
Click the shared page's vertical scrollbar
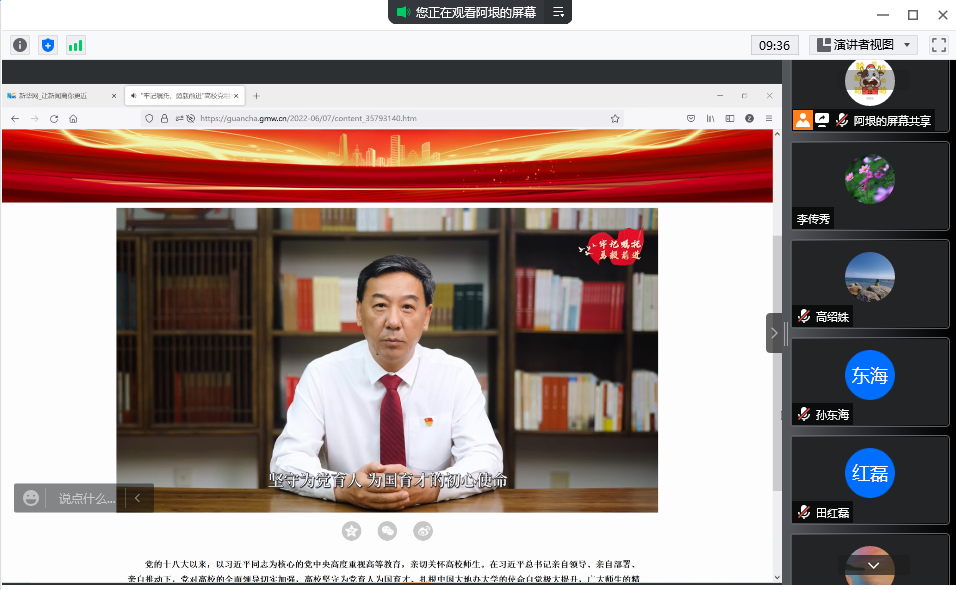(x=777, y=362)
